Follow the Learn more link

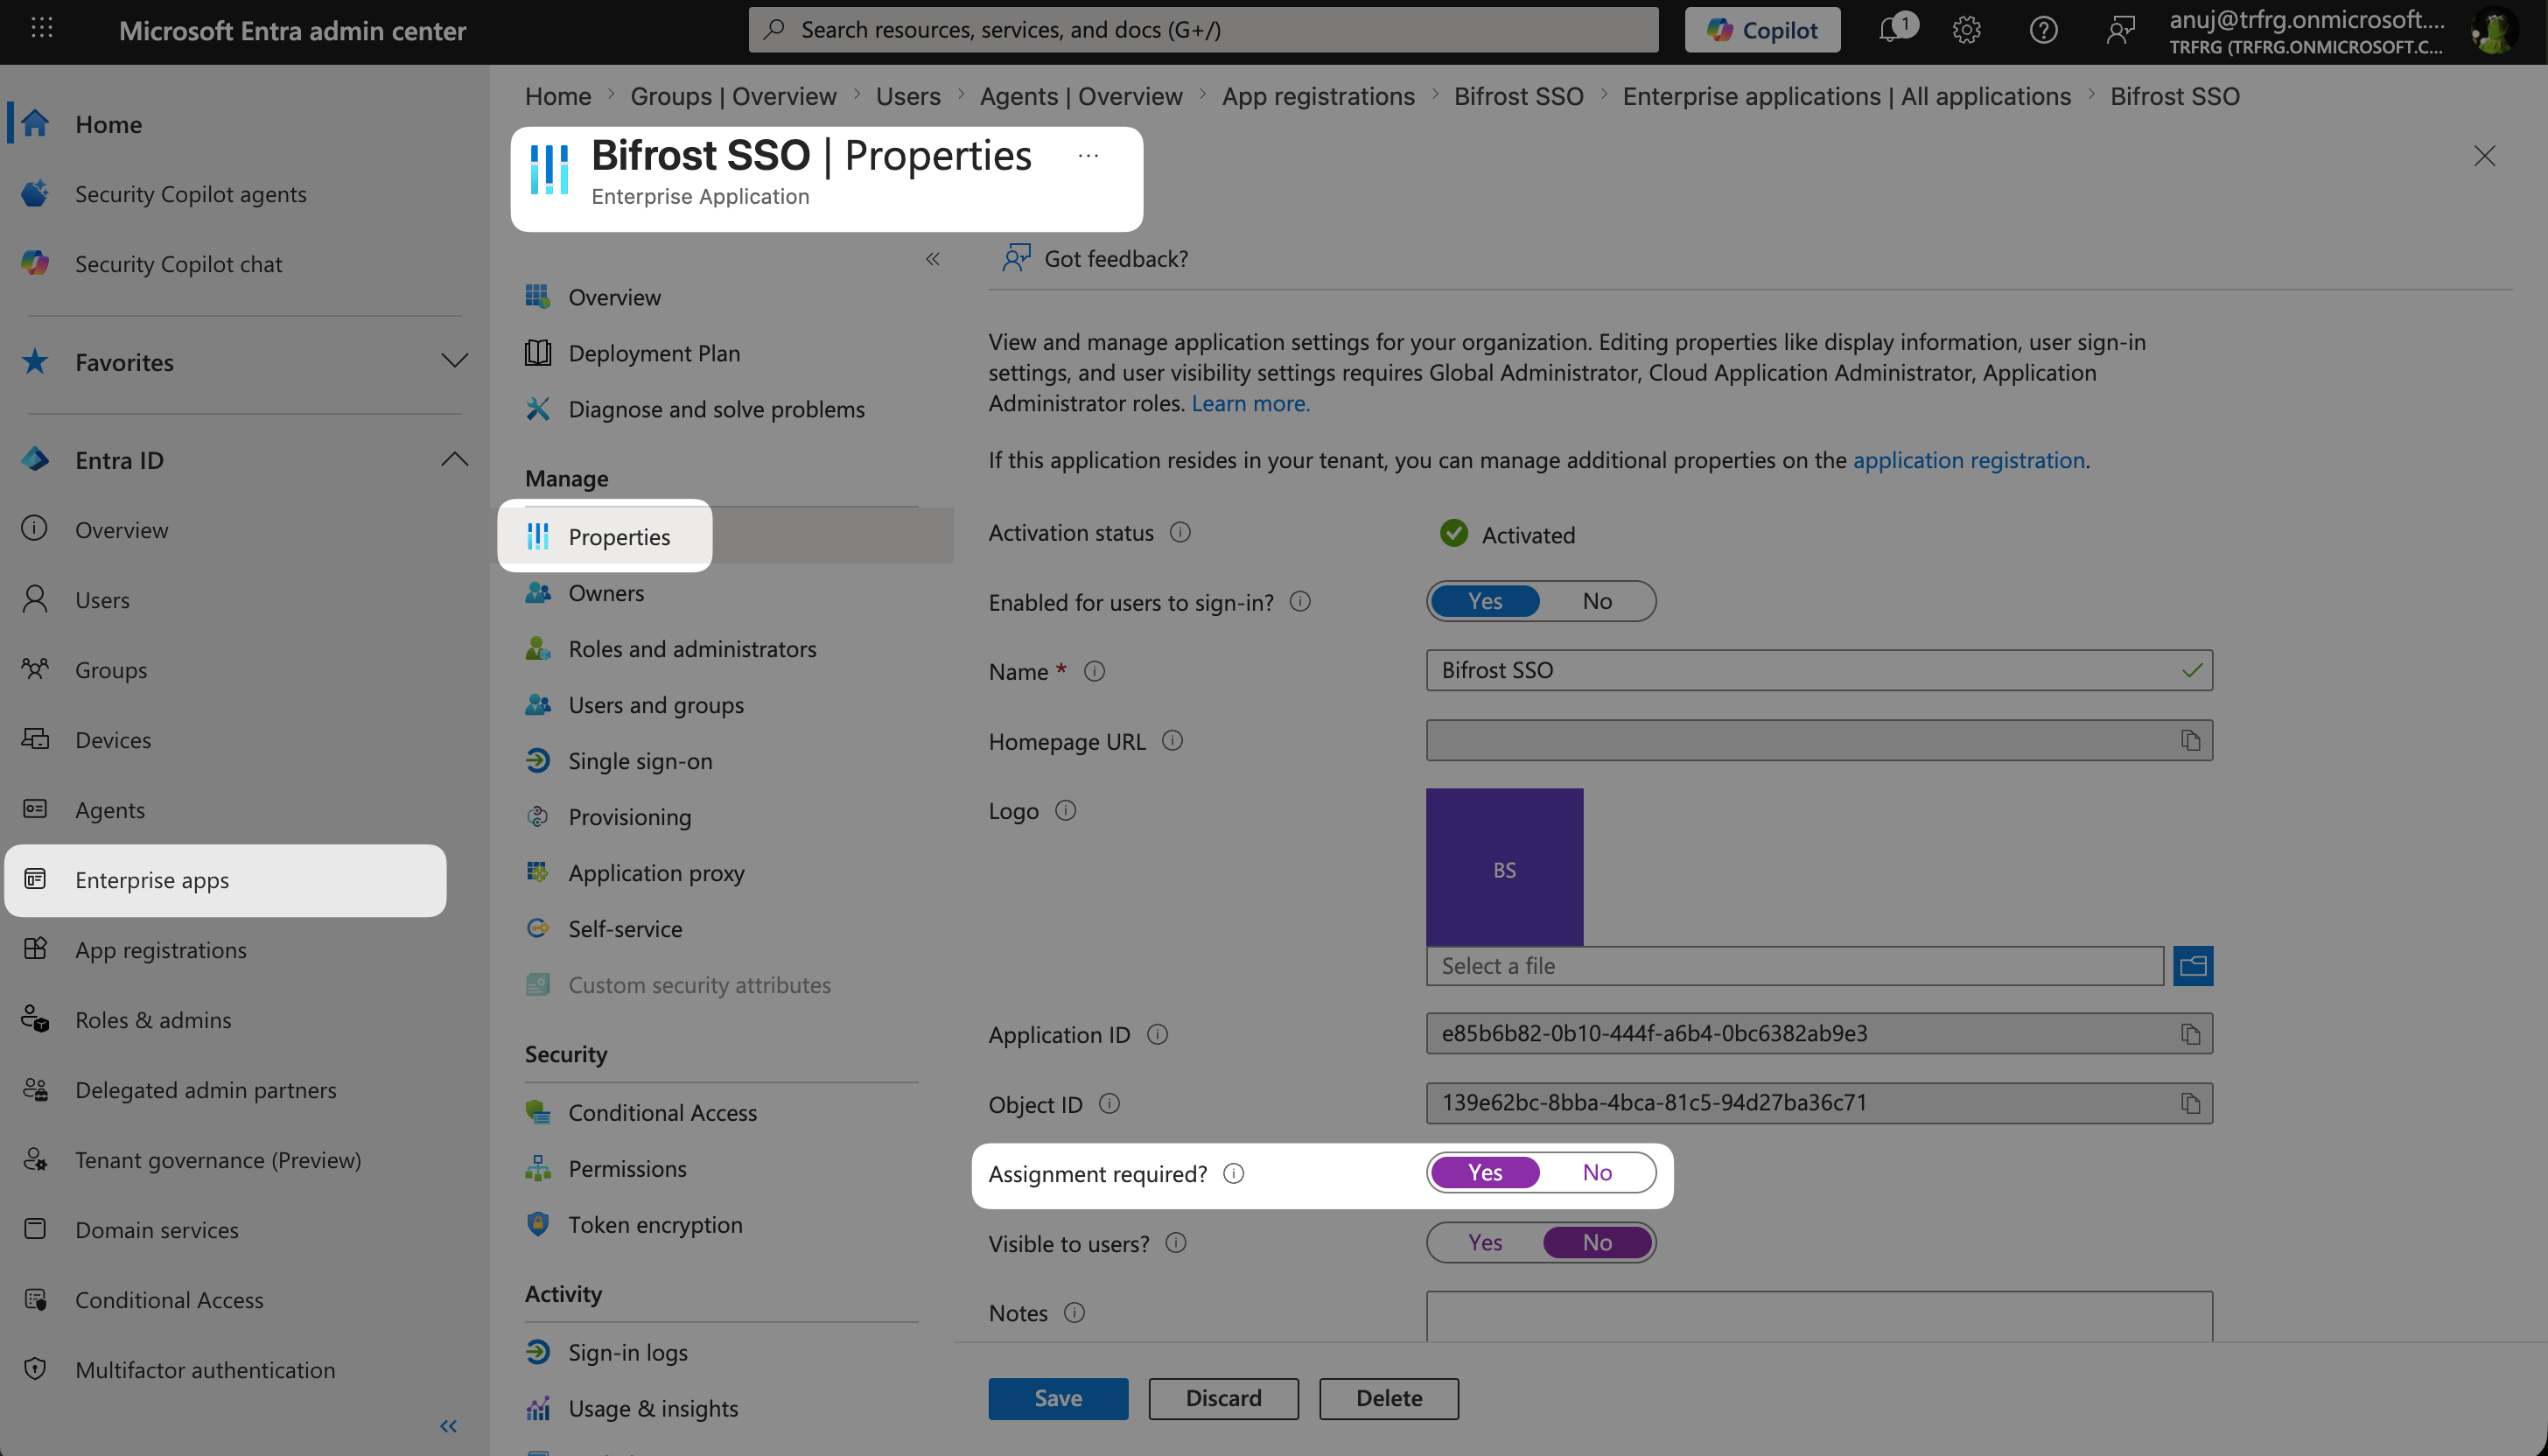[x=1250, y=403]
